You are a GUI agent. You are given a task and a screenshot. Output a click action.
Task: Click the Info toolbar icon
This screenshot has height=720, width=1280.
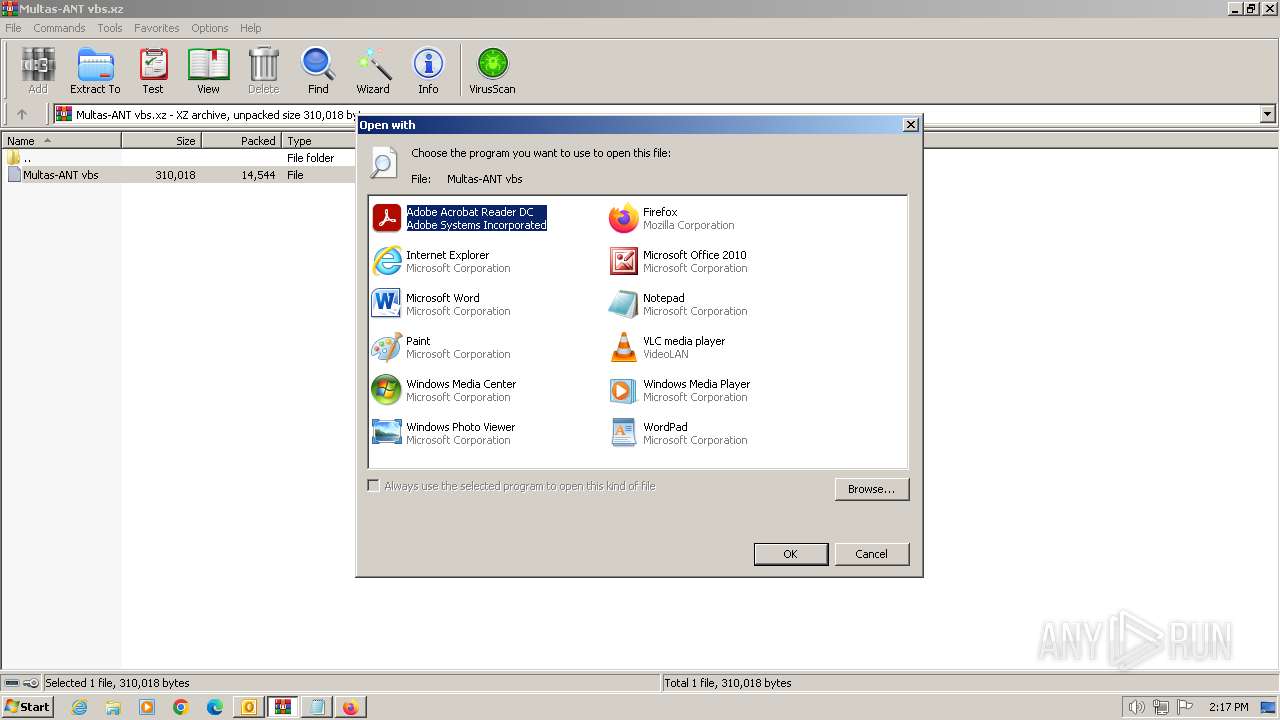[x=428, y=71]
